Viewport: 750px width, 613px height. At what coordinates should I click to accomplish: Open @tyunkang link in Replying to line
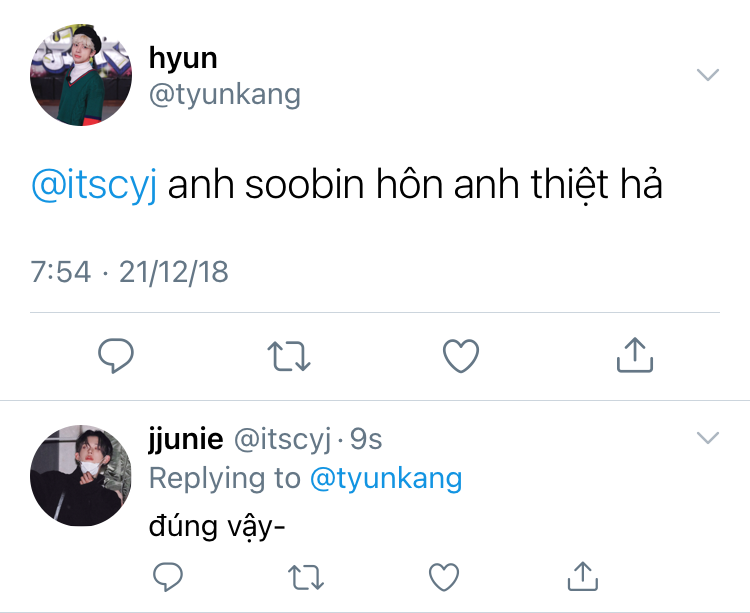[386, 478]
